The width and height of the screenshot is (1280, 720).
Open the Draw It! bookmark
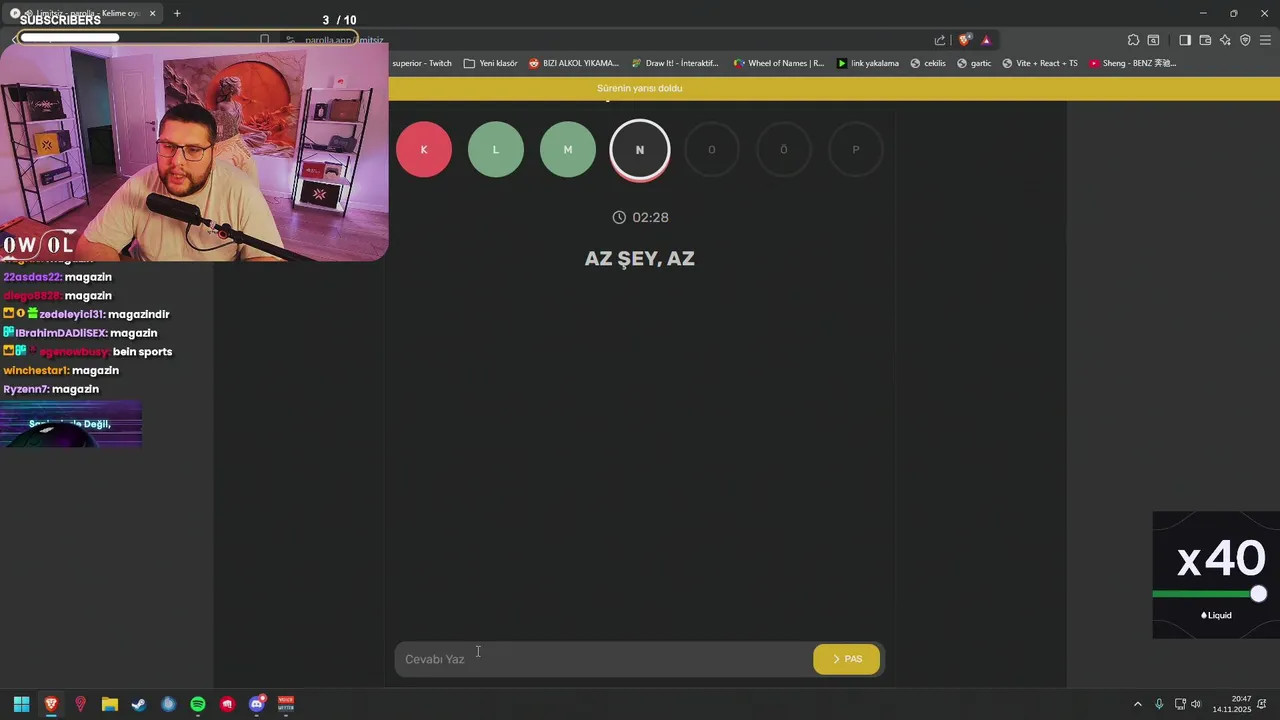click(675, 63)
